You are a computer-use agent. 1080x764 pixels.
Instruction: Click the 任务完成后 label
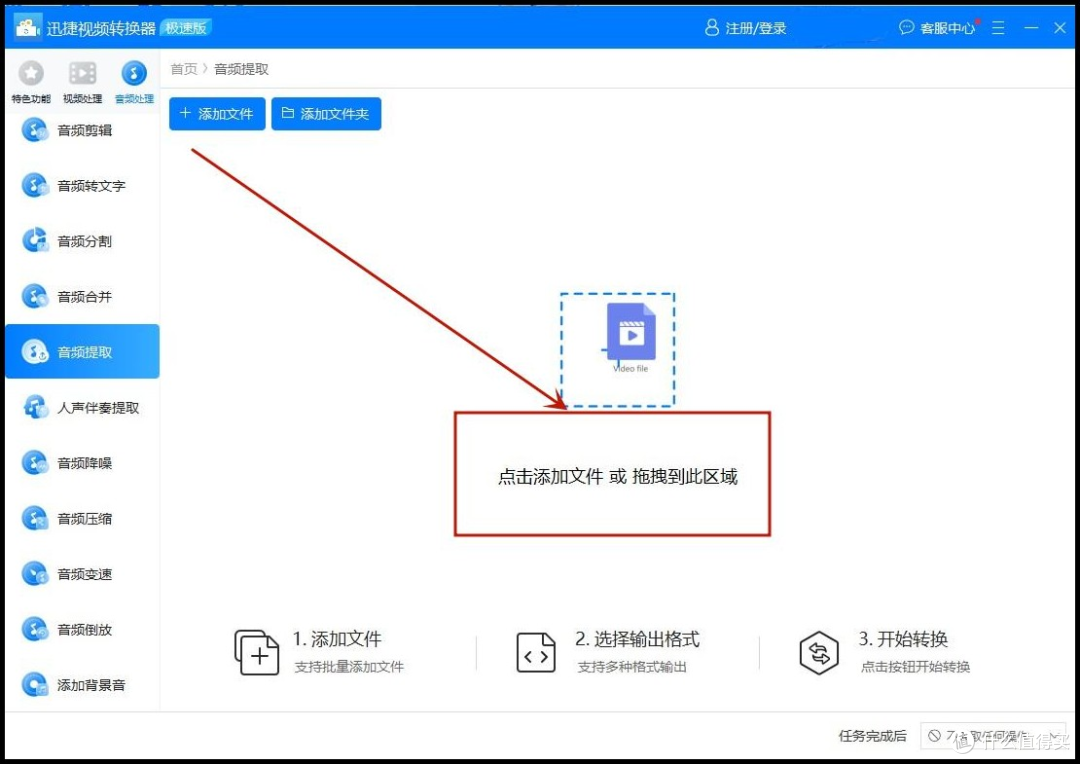click(873, 736)
